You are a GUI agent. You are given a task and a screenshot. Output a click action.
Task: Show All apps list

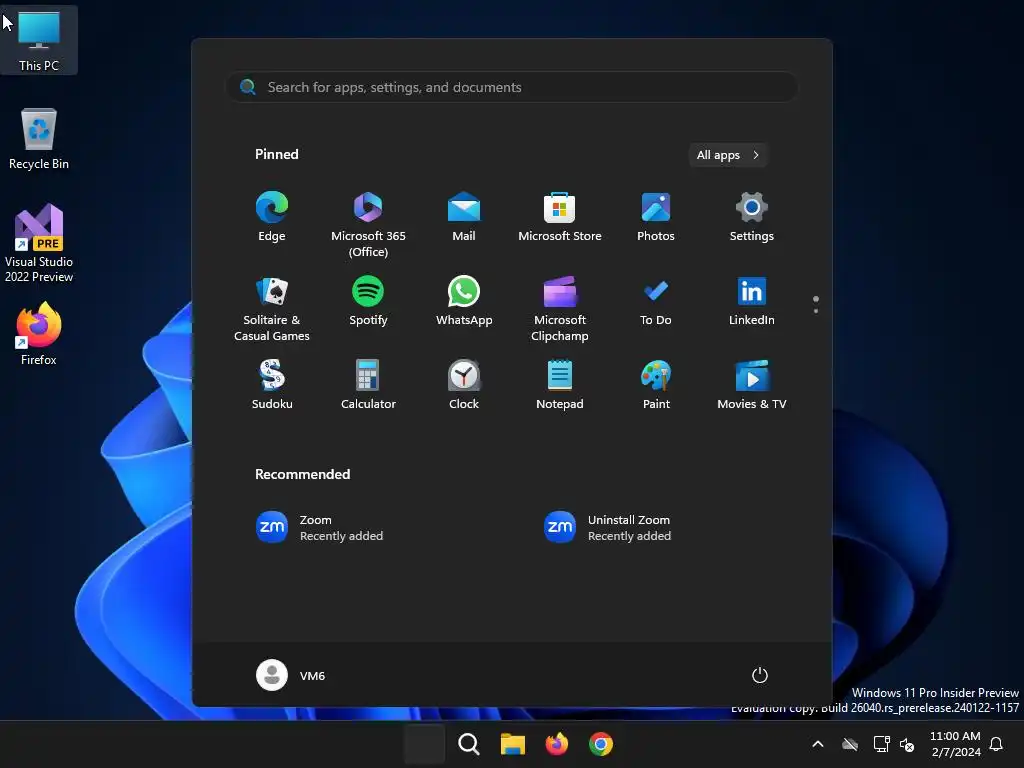tap(728, 155)
